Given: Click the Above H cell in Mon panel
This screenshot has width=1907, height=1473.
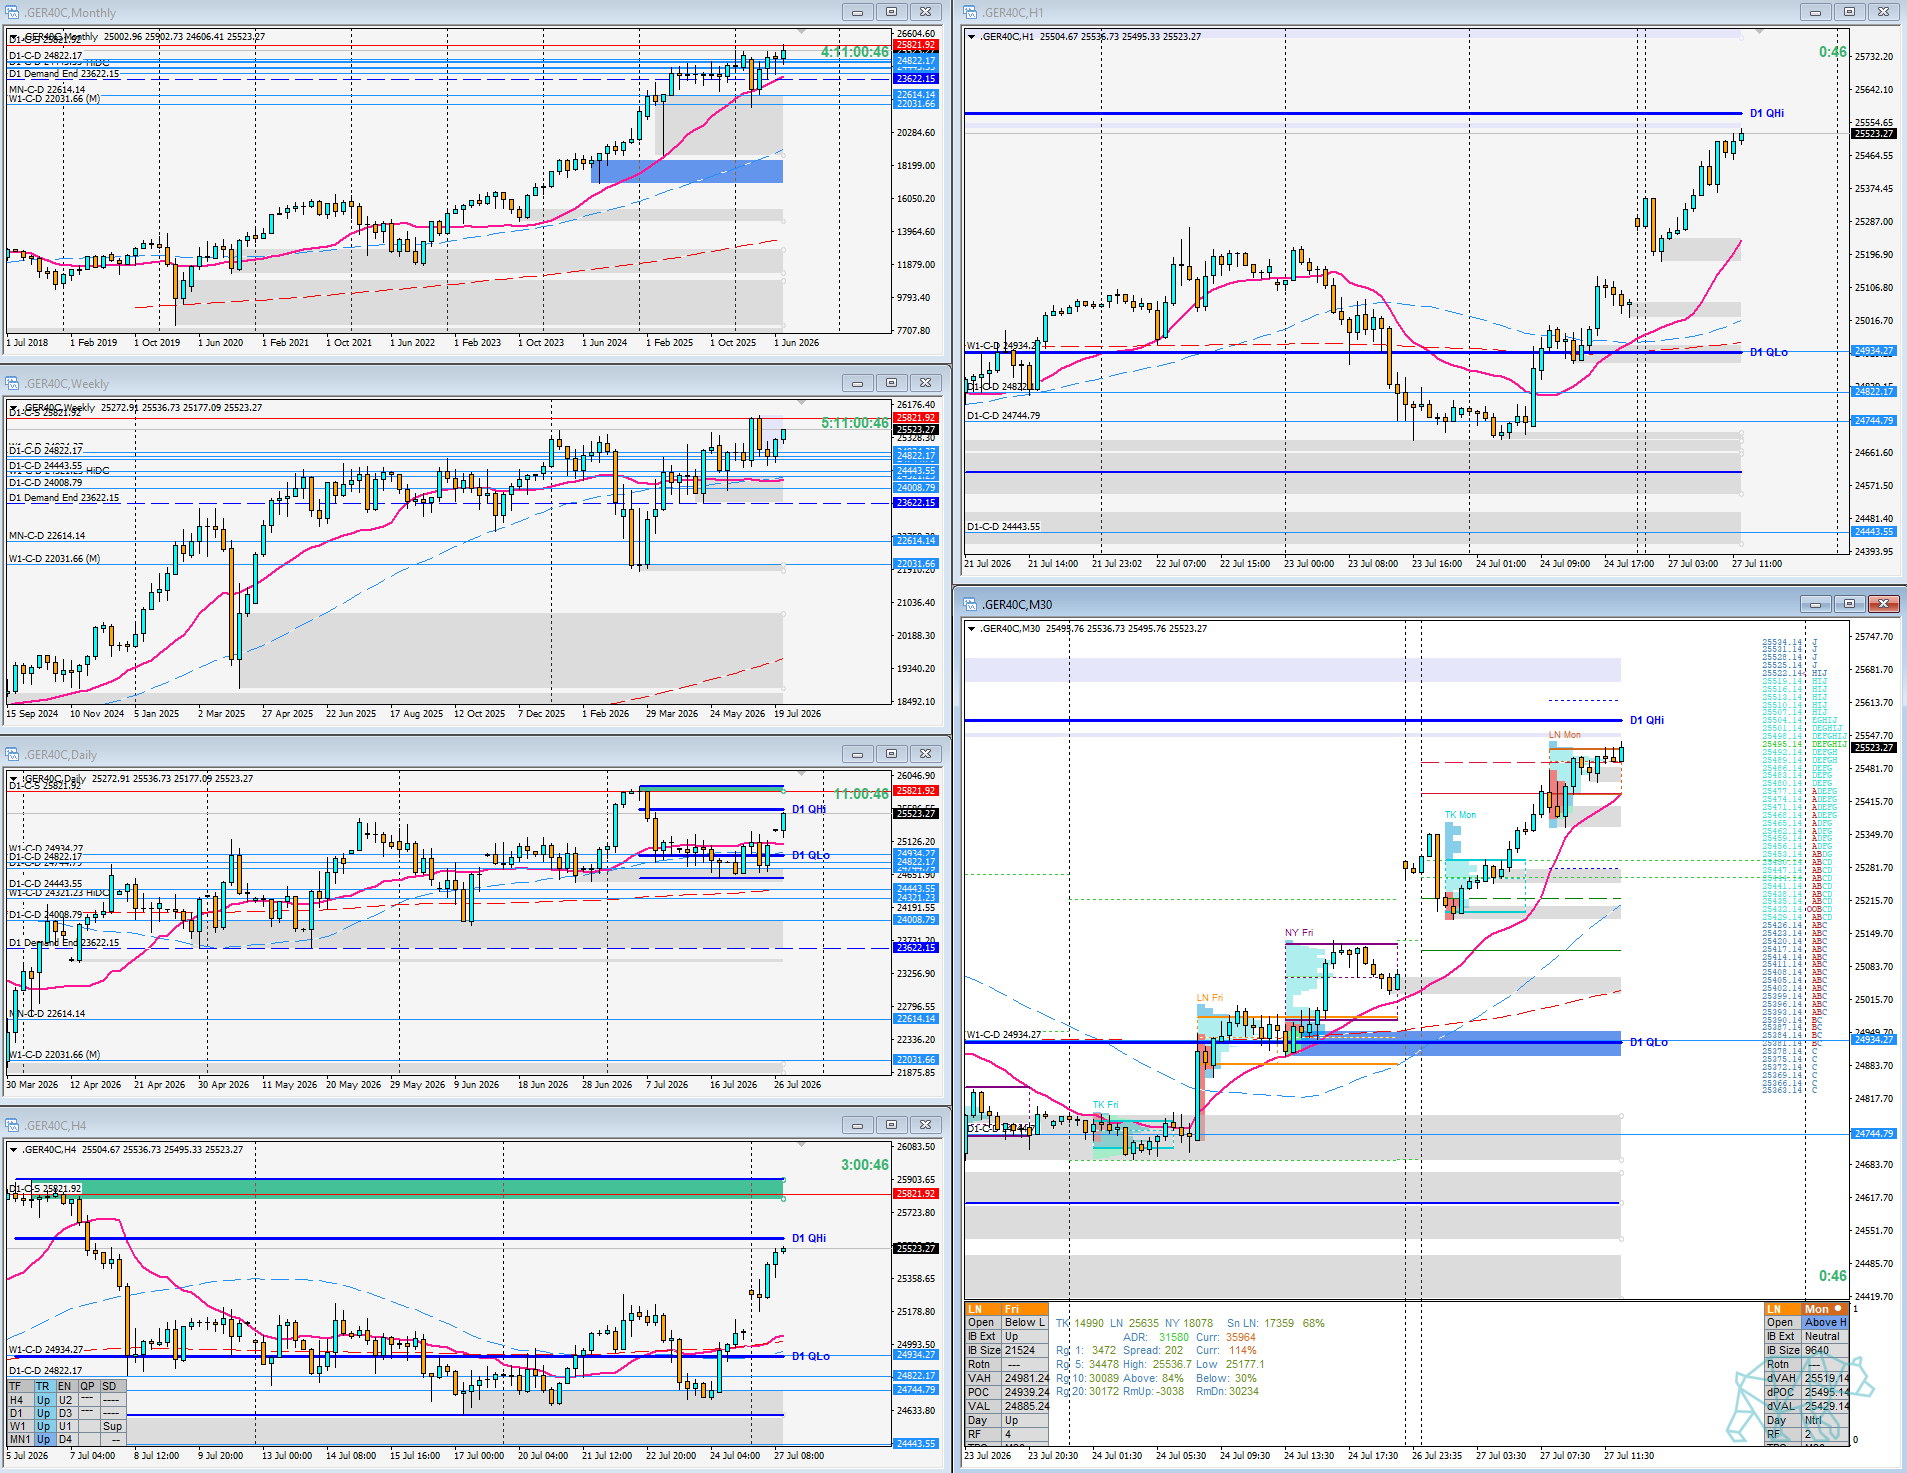Looking at the screenshot, I should pyautogui.click(x=1825, y=1322).
